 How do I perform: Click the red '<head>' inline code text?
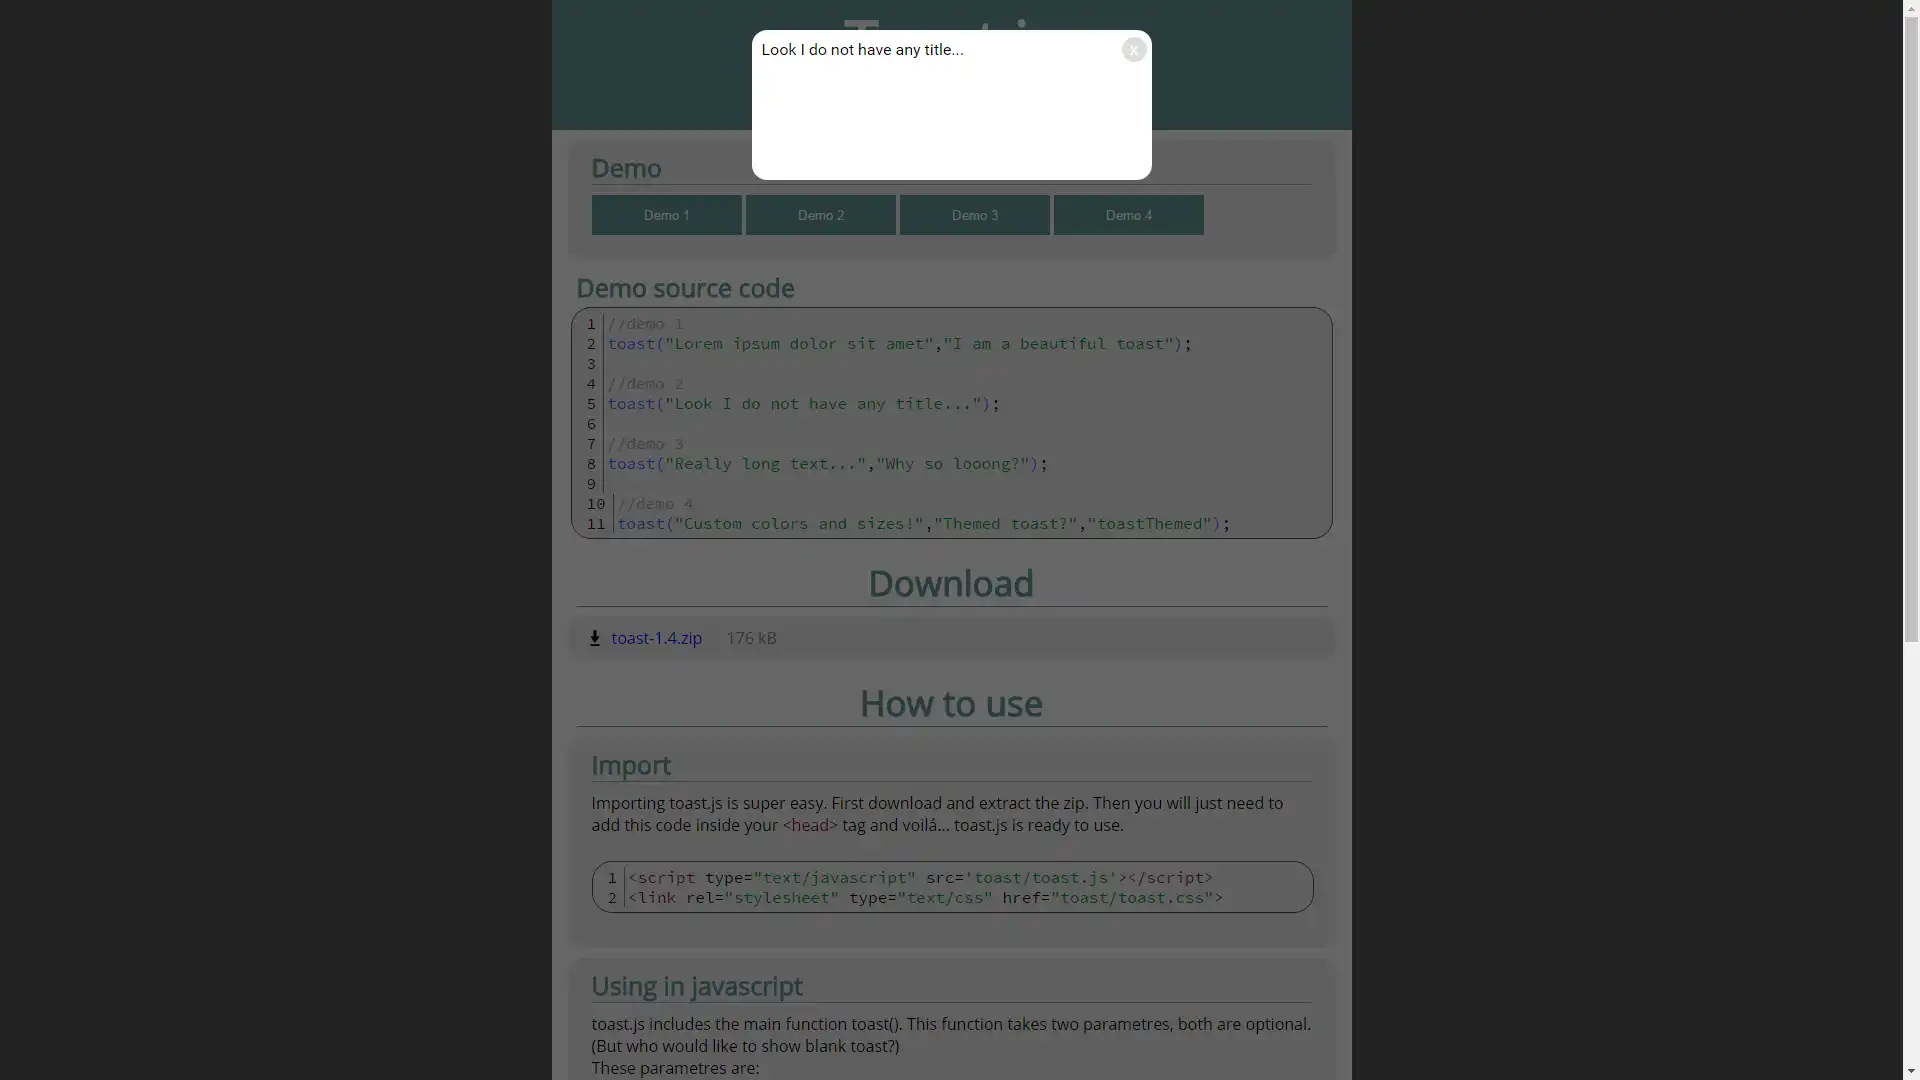tap(810, 825)
